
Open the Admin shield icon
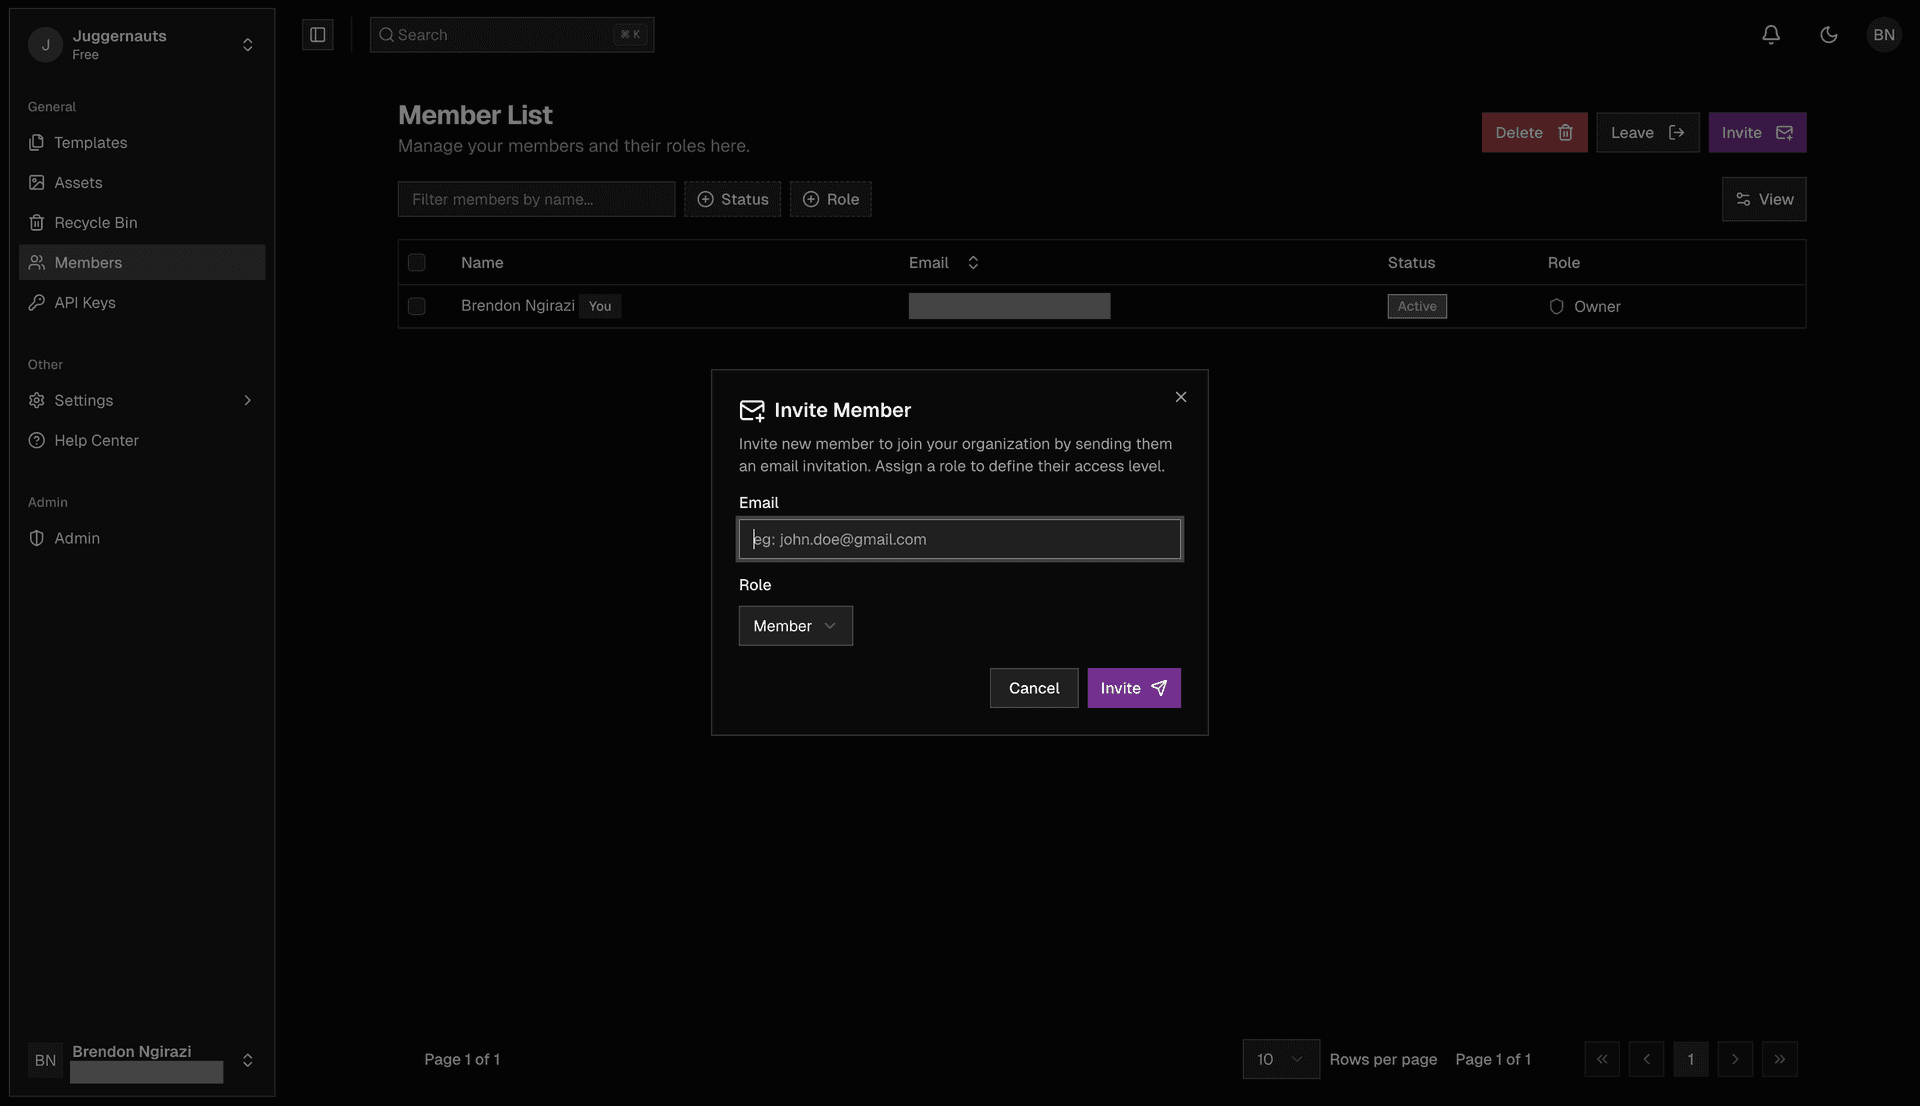37,538
